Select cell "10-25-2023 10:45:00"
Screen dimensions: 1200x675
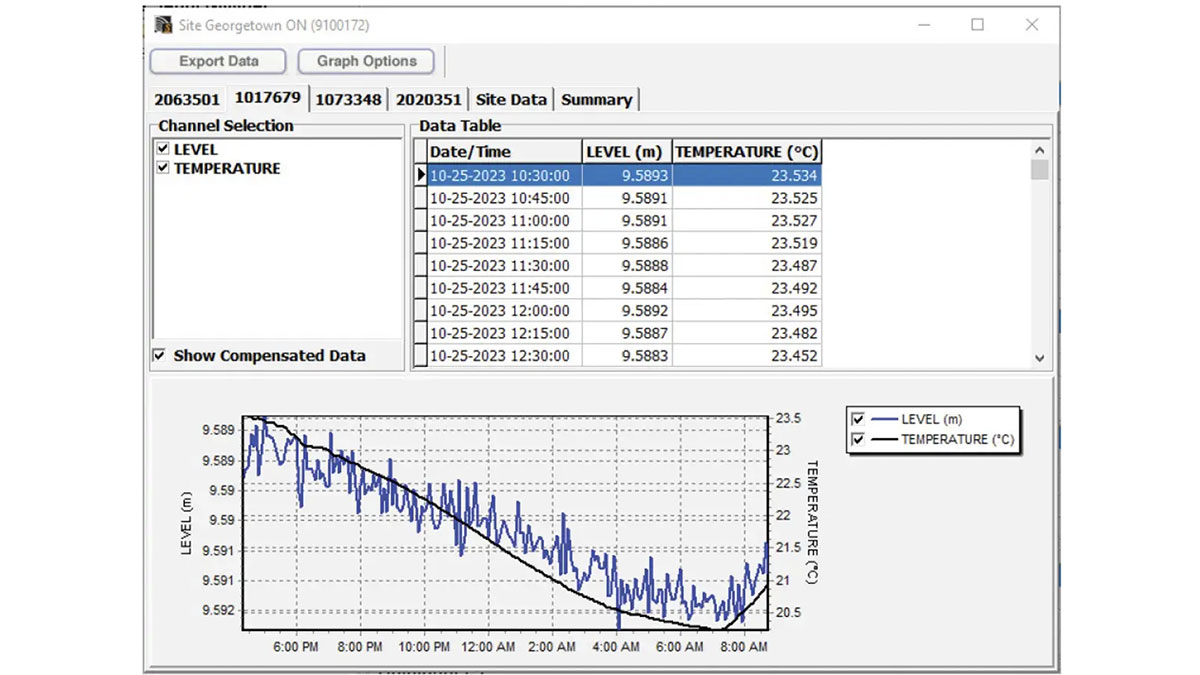click(x=504, y=198)
